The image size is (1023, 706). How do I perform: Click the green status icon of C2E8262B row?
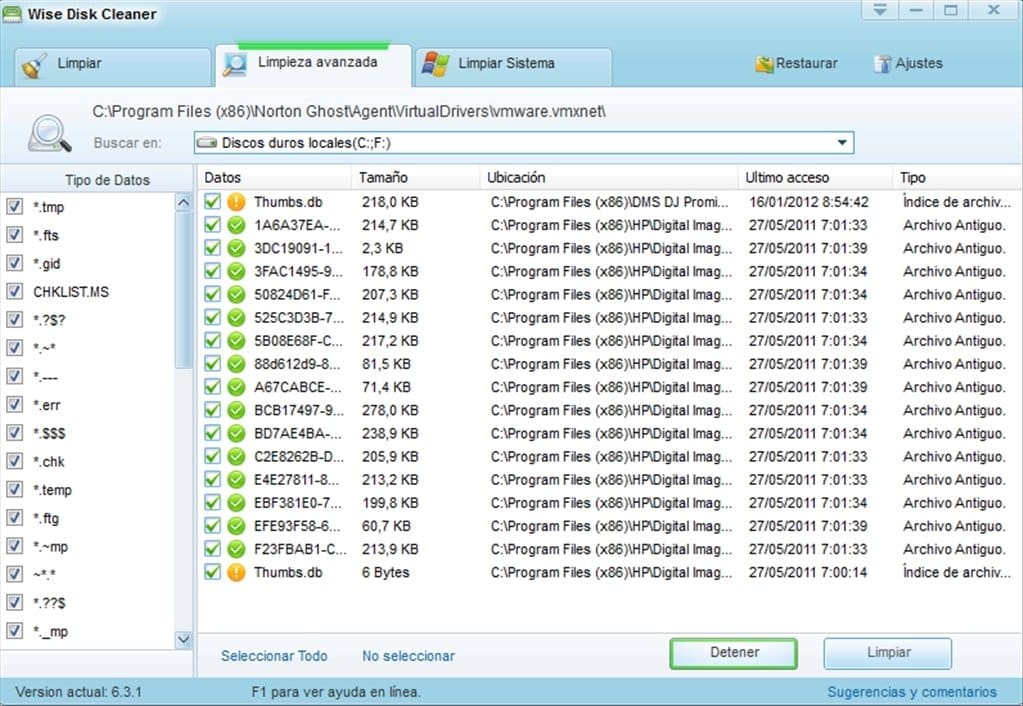(x=236, y=457)
